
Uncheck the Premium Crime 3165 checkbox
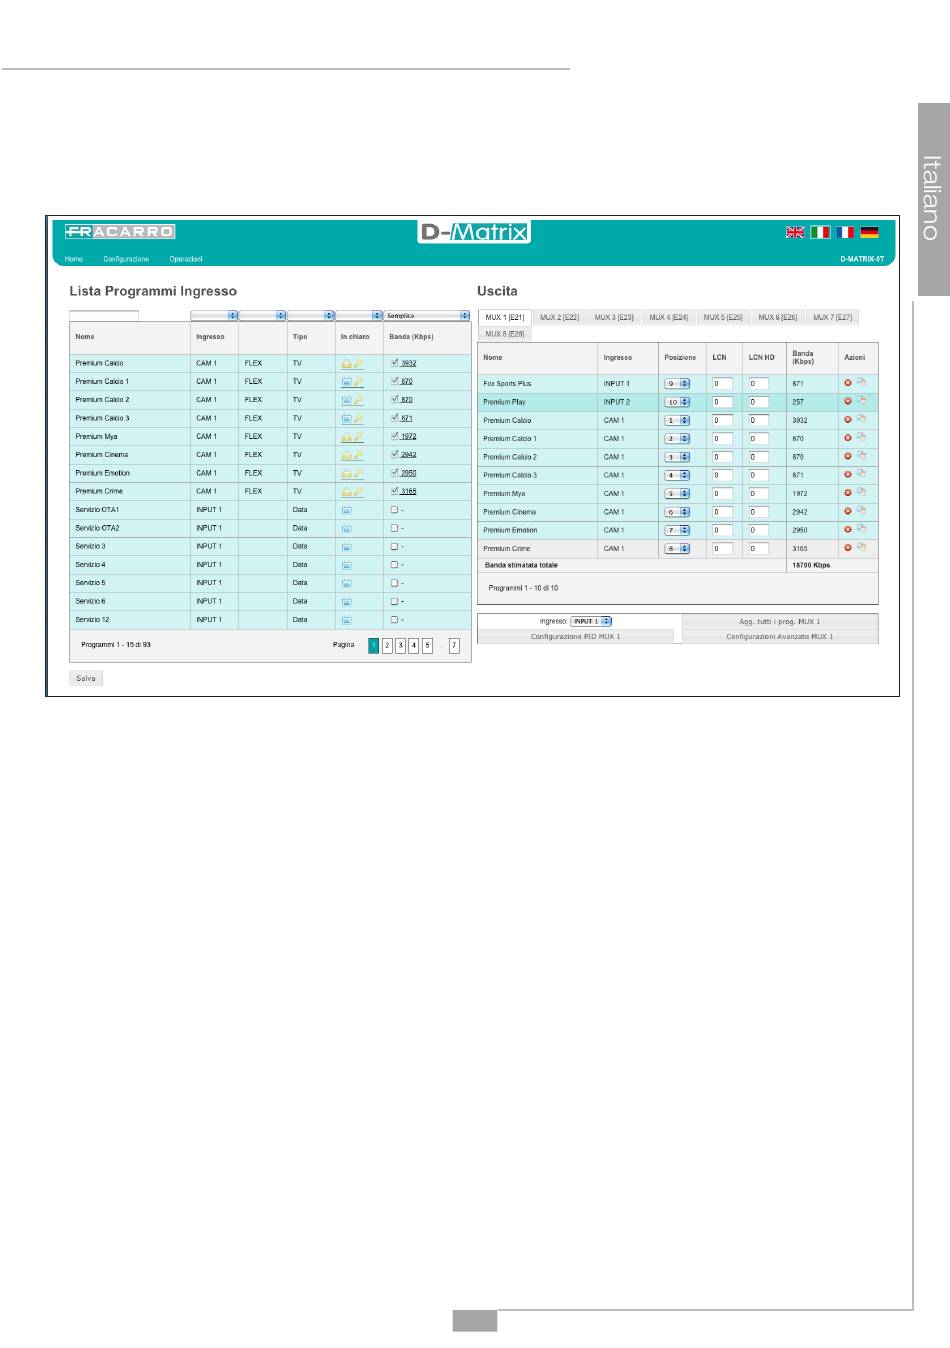point(395,491)
